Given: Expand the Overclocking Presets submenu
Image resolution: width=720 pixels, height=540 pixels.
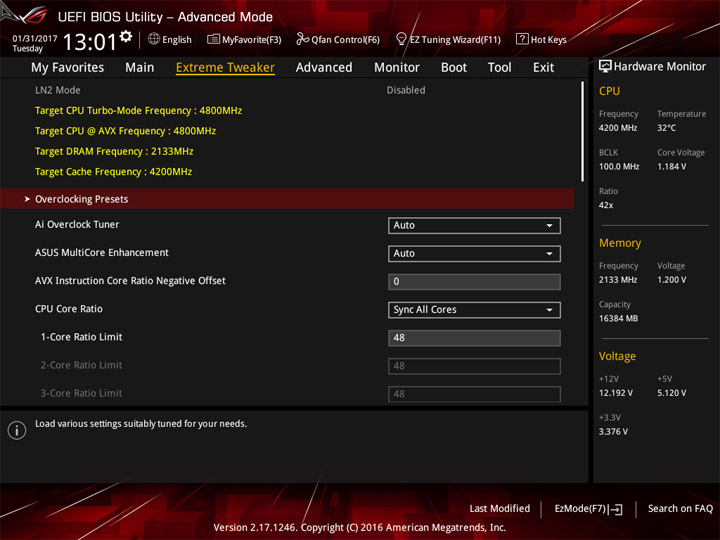Looking at the screenshot, I should click(x=287, y=199).
